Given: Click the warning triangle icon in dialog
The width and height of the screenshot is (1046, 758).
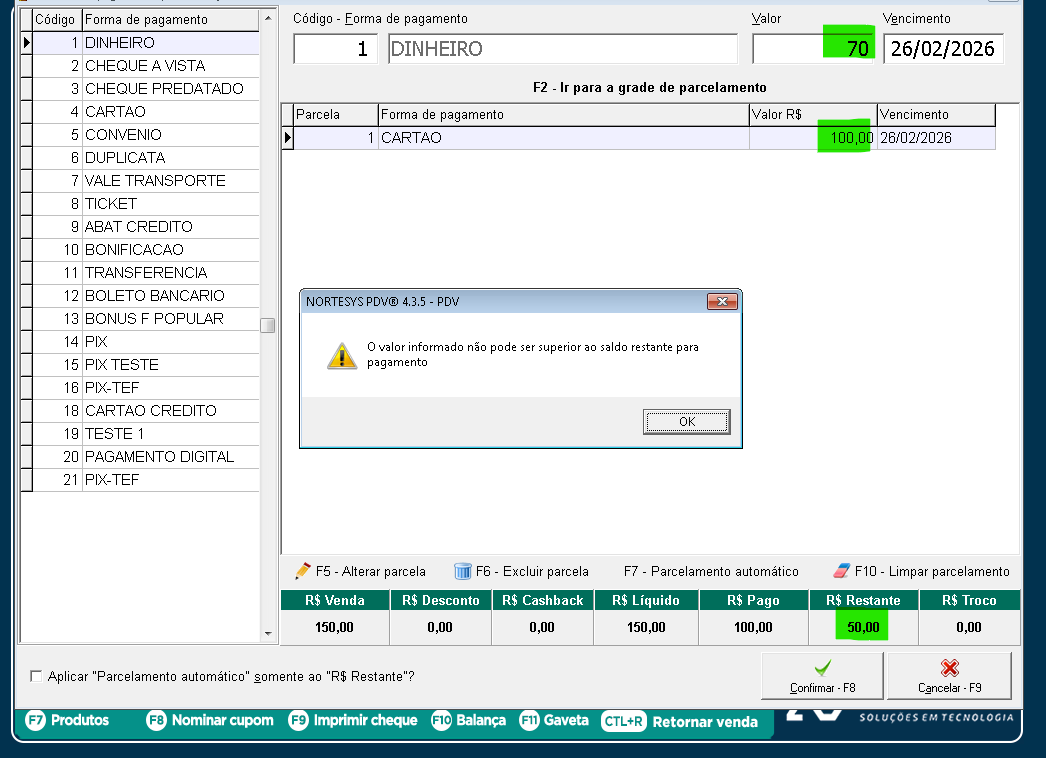Looking at the screenshot, I should (x=342, y=355).
